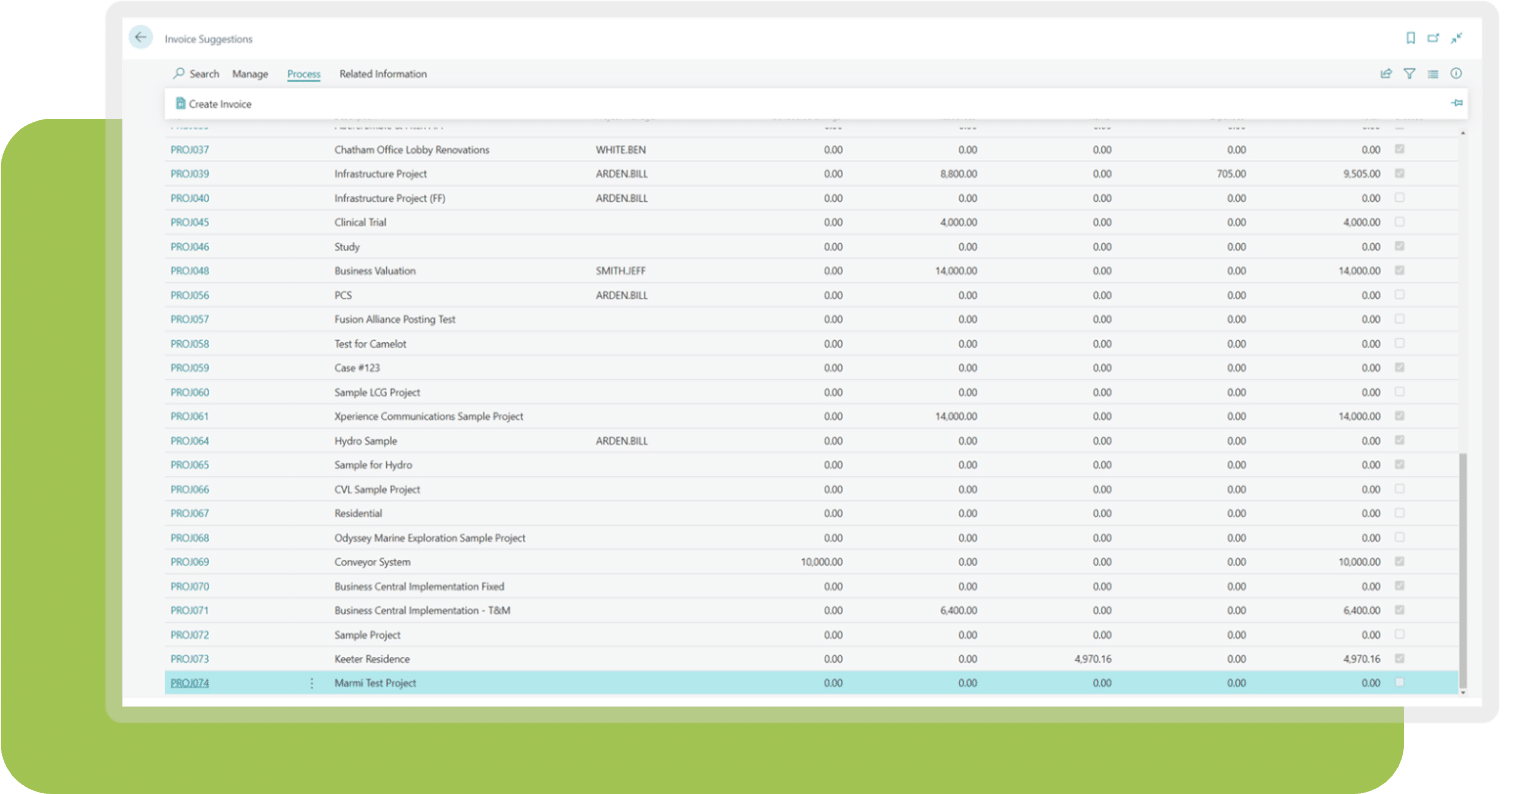This screenshot has height=794, width=1517.
Task: Click the 'Business Valuation' description cell
Action: click(375, 271)
